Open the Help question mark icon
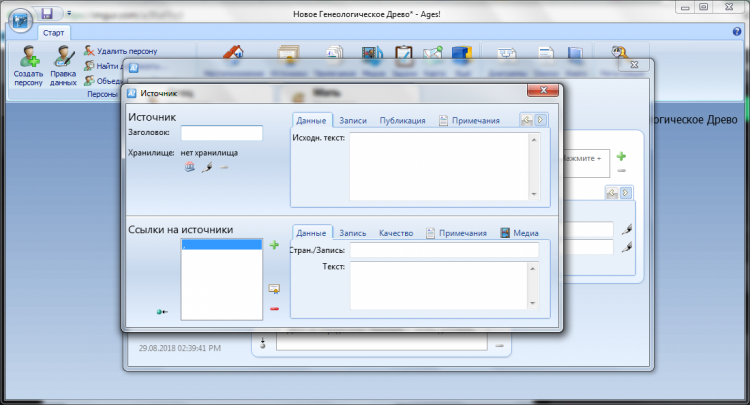The image size is (750, 405). 737,32
